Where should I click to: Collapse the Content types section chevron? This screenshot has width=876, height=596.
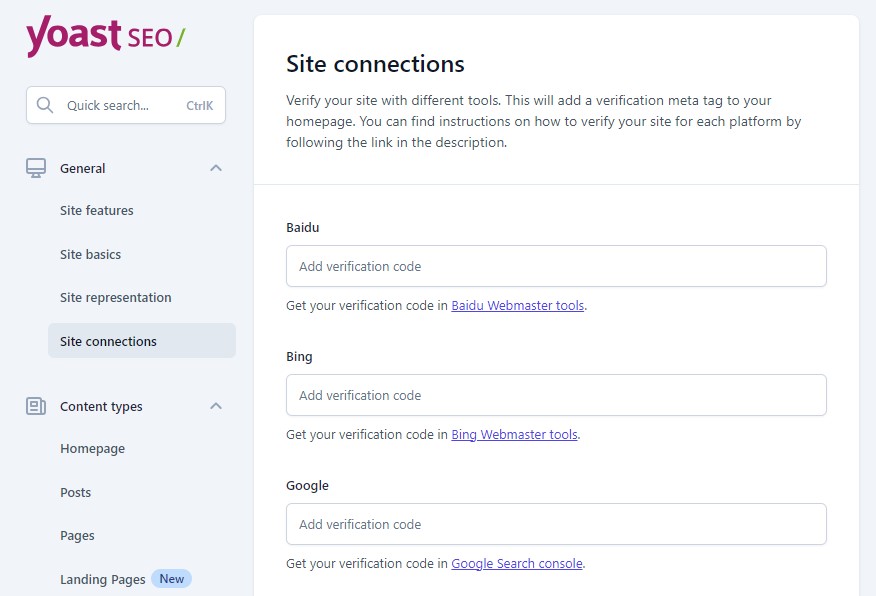[216, 406]
